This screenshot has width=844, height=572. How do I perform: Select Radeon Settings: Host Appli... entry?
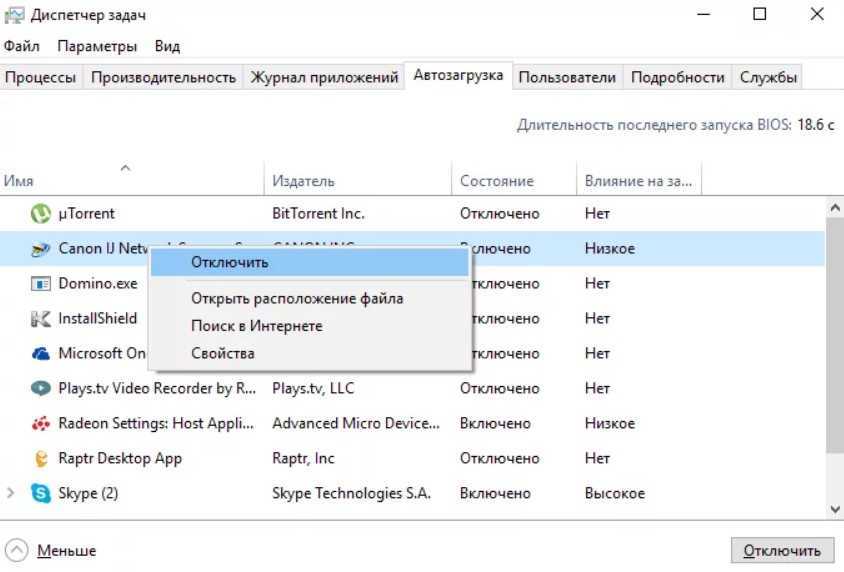[156, 423]
